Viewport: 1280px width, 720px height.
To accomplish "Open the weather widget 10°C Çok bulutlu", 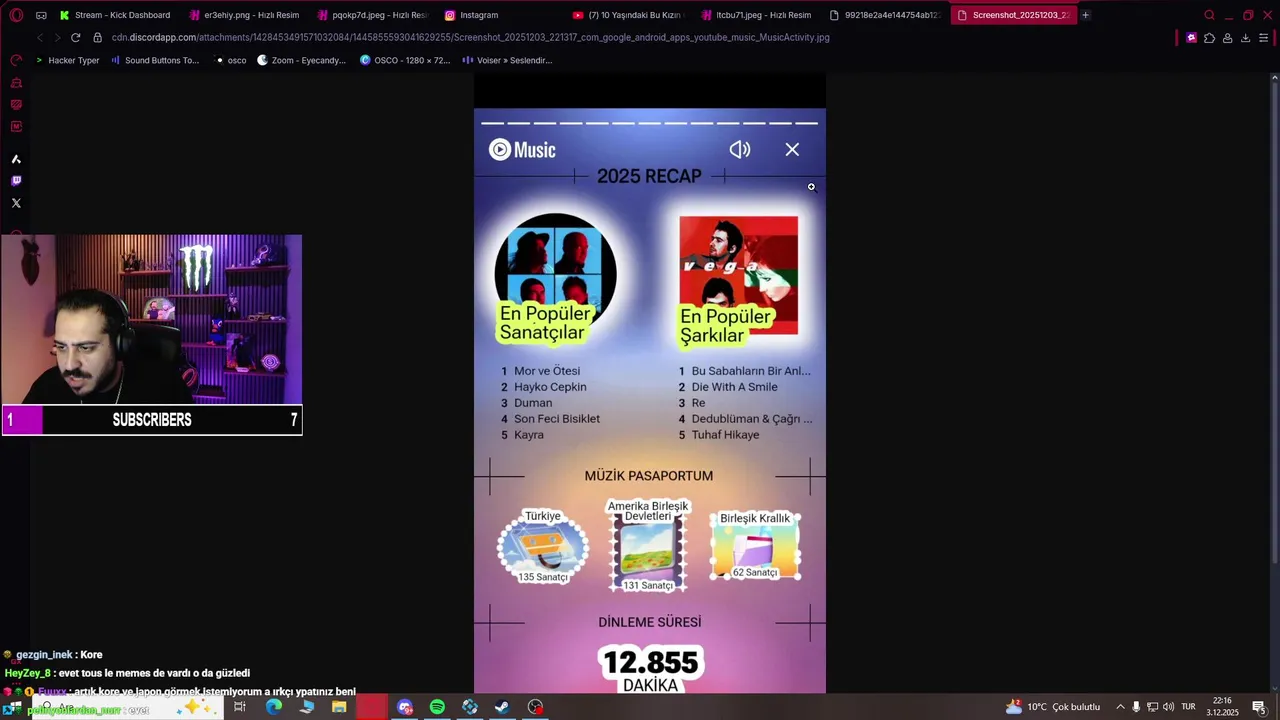I will point(1053,707).
